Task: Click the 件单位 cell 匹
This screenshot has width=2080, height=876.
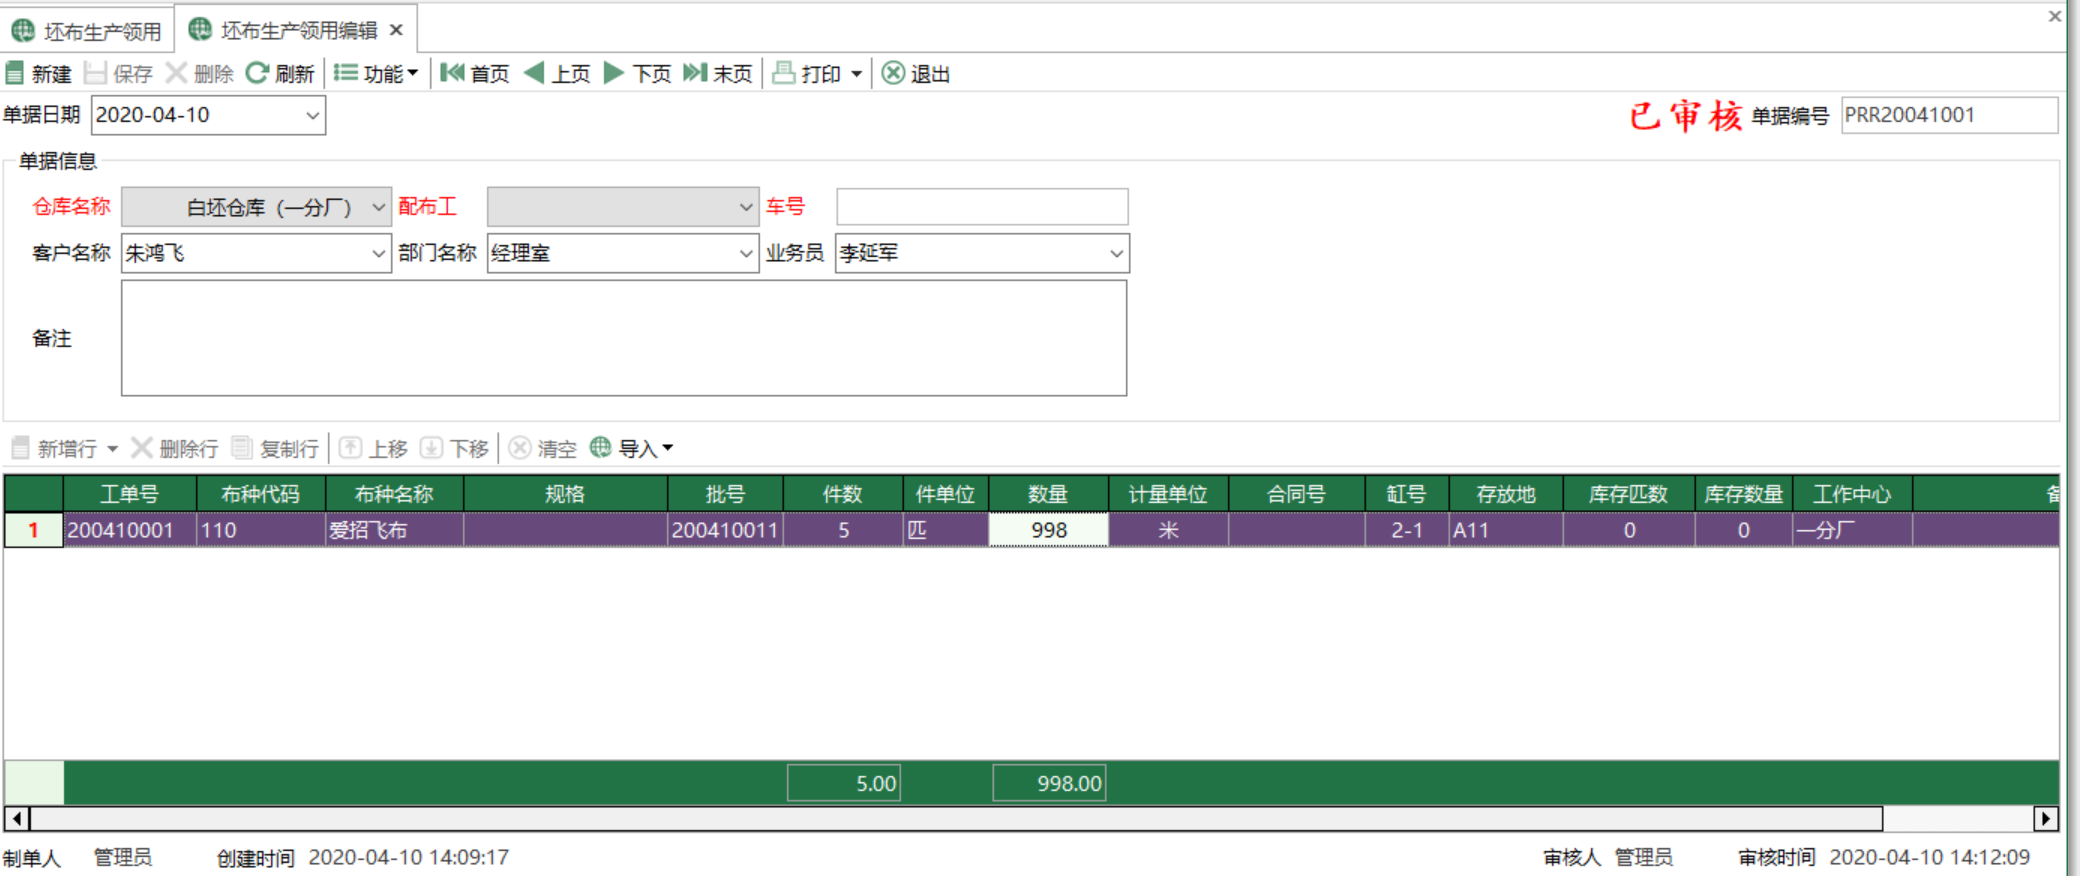Action: 946,530
